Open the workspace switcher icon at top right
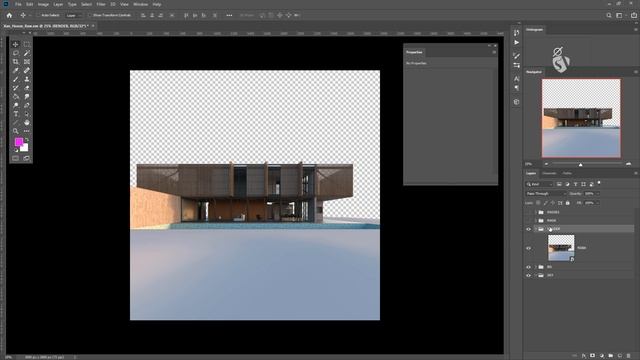 620,16
